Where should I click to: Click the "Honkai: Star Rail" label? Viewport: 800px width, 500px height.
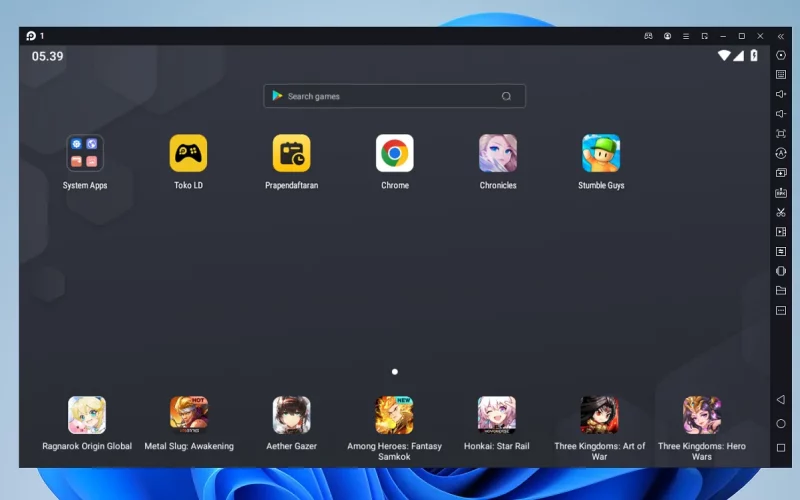coord(496,446)
